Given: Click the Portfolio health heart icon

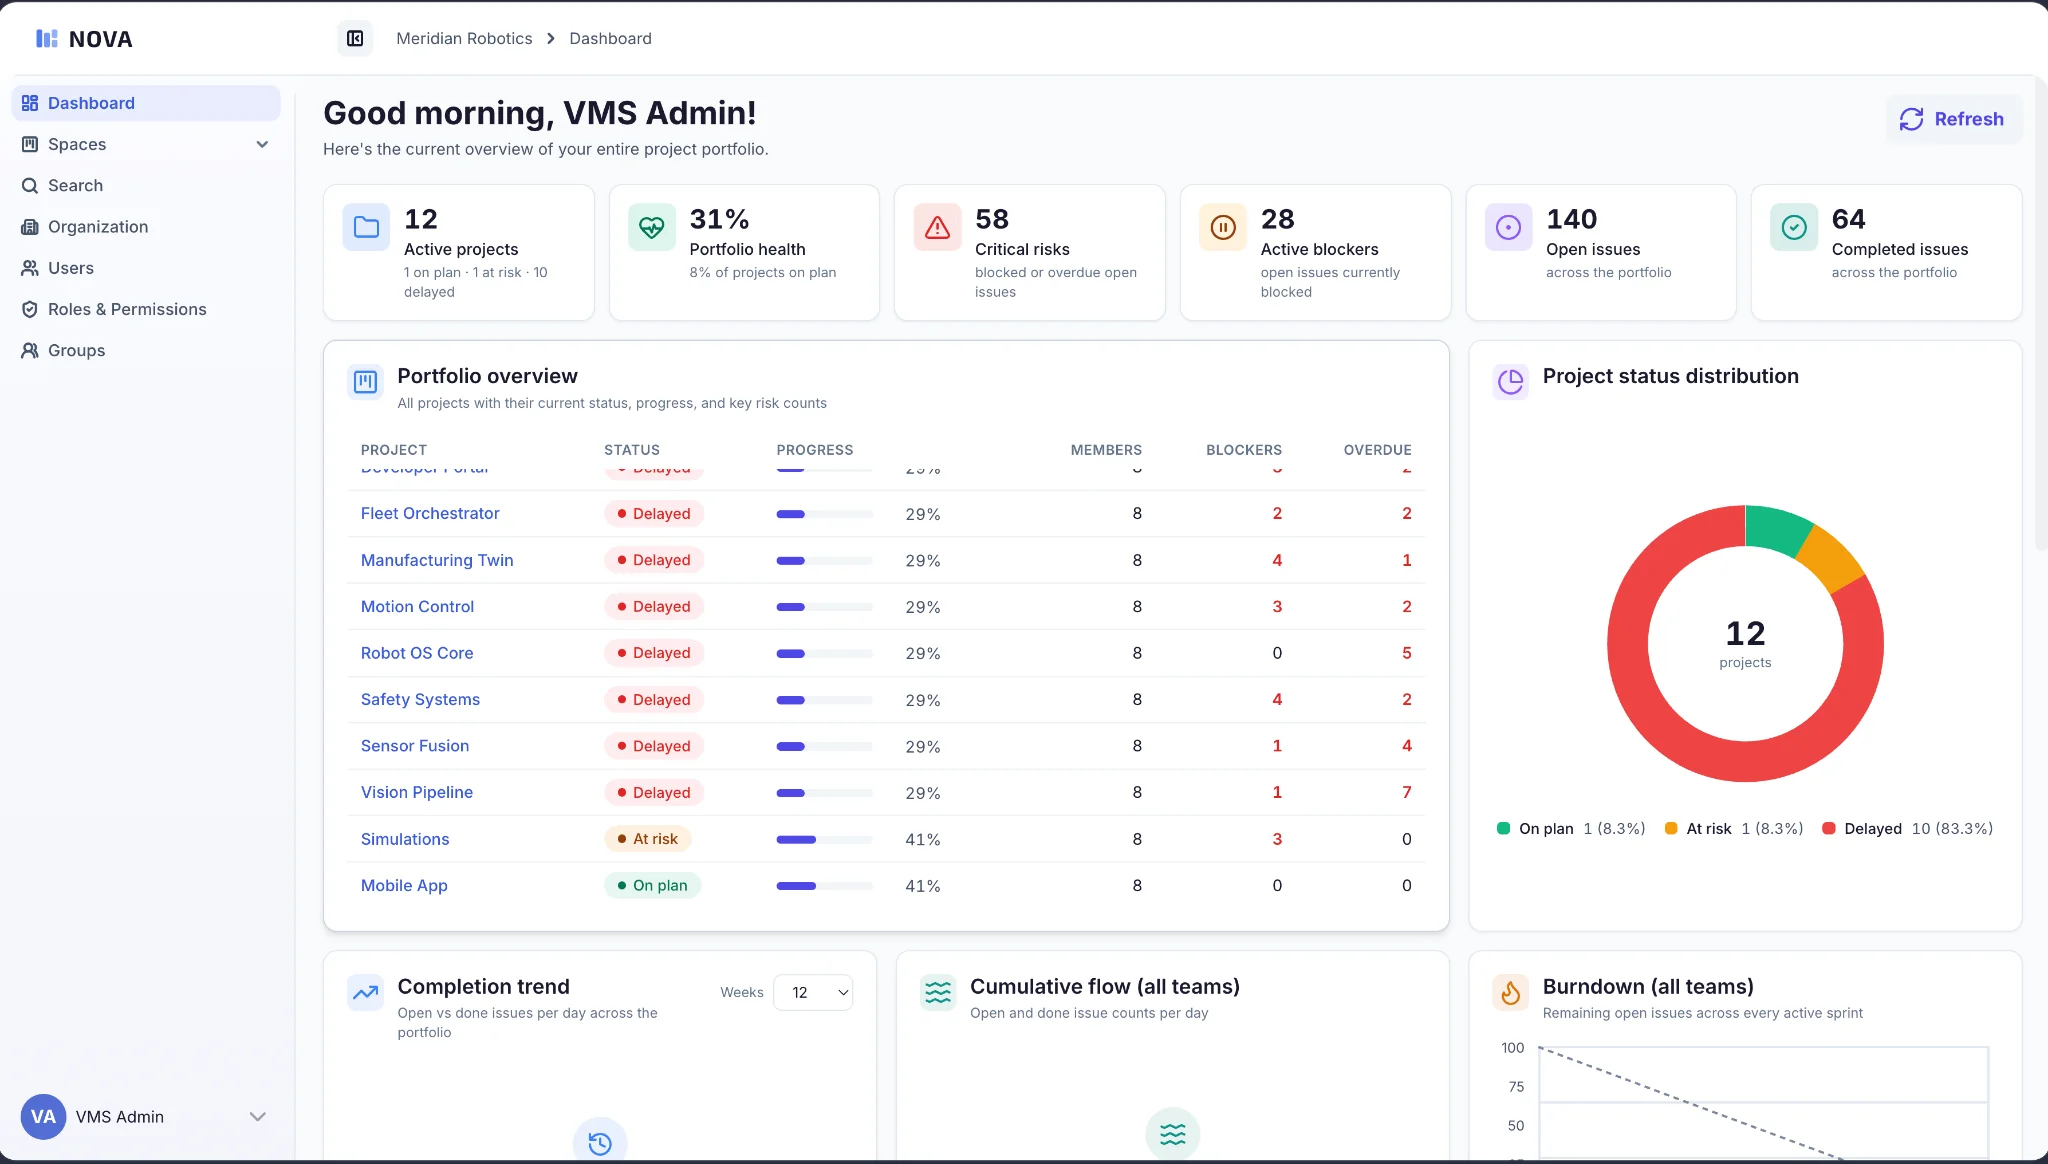Looking at the screenshot, I should (x=652, y=227).
